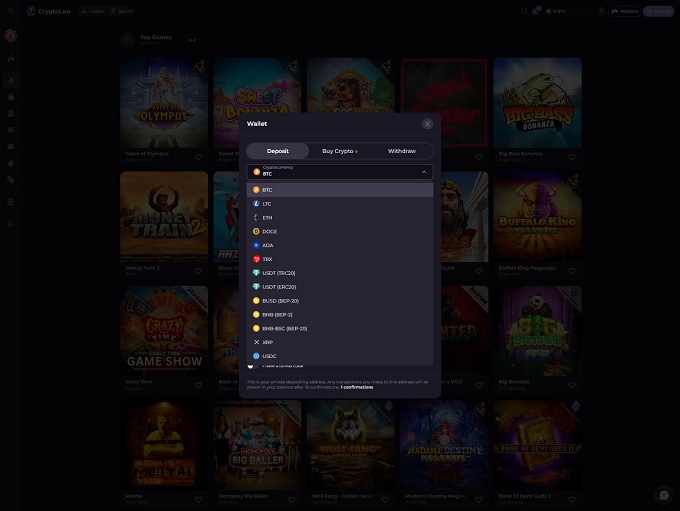The height and width of the screenshot is (511, 680).
Task: Choose BNB (BEP-2) option
Action: 340,315
